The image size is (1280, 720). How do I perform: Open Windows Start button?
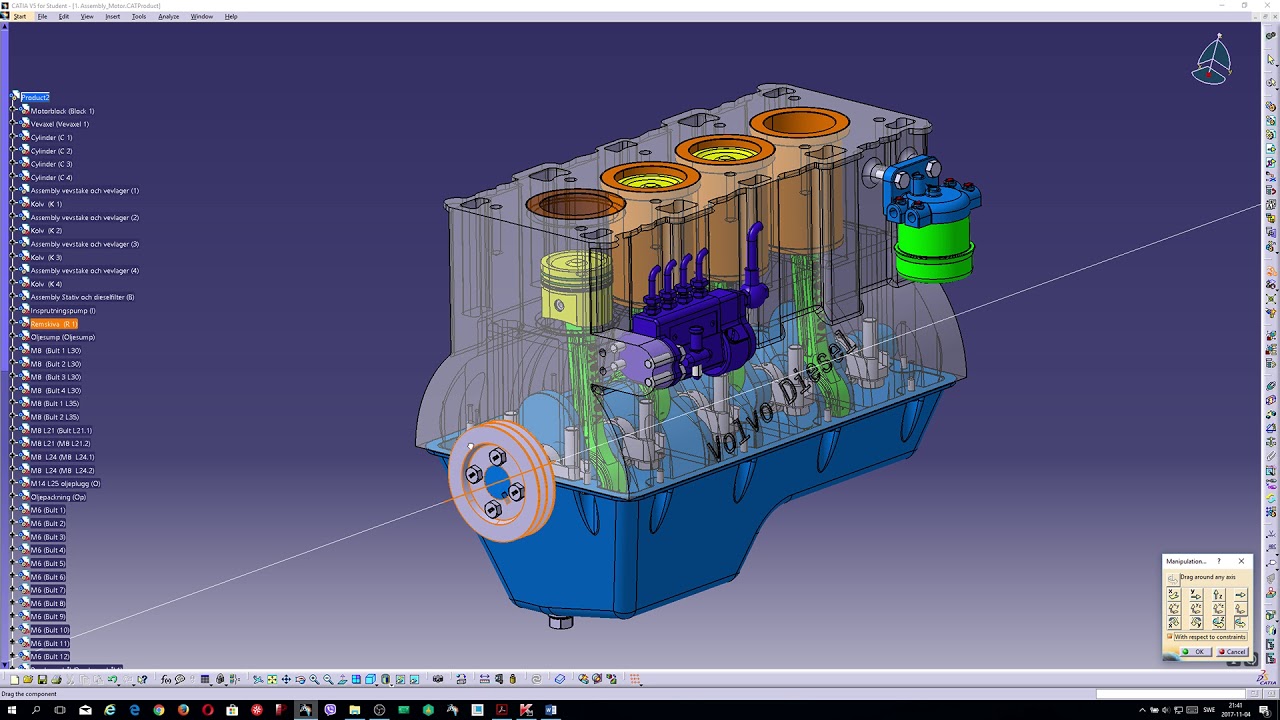12,710
